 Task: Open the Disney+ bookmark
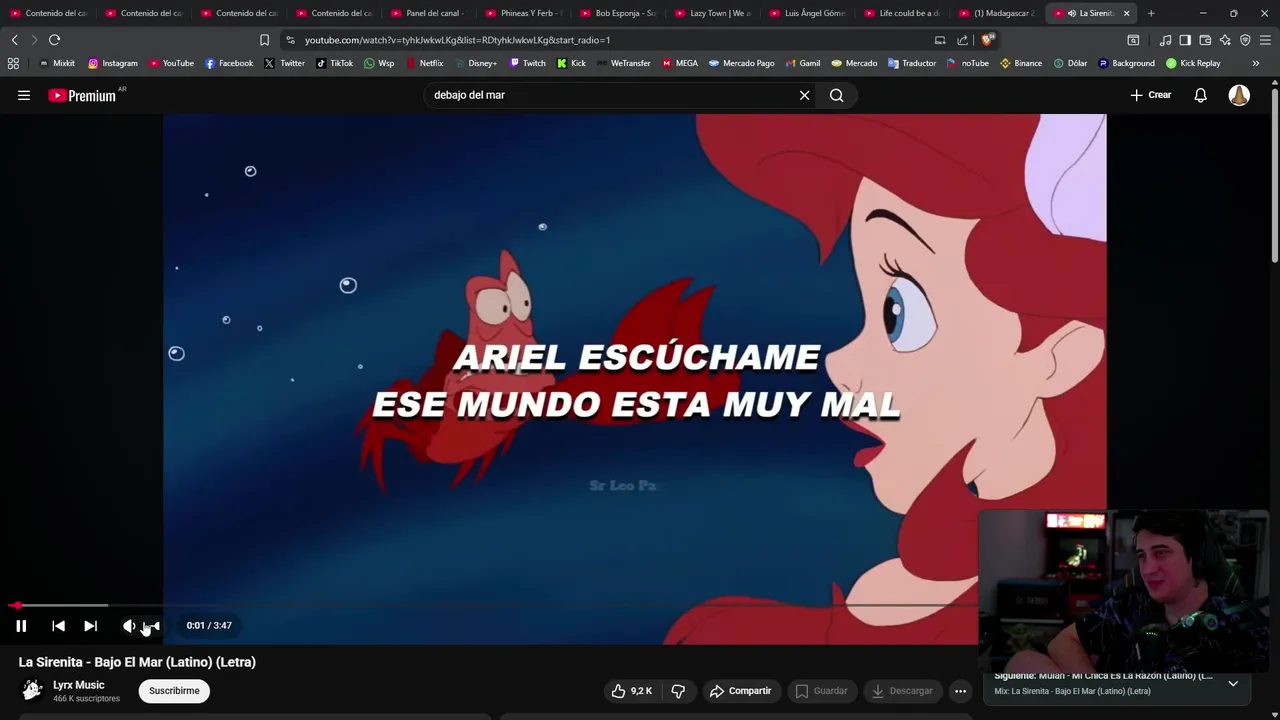point(475,63)
